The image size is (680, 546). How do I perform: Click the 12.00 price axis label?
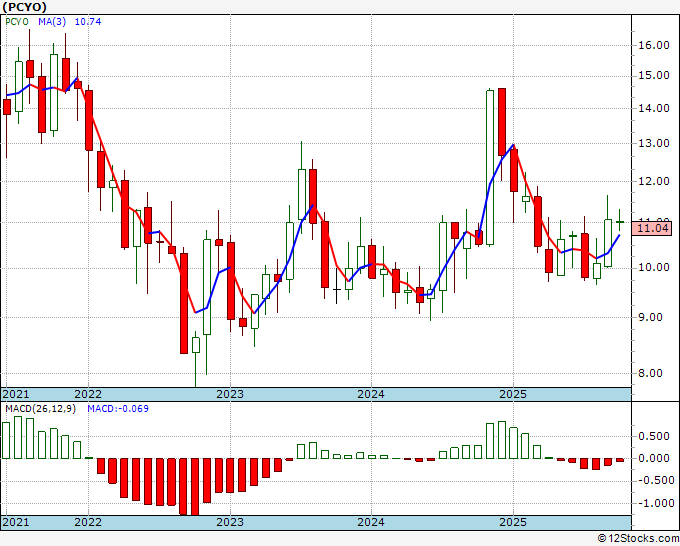click(654, 181)
